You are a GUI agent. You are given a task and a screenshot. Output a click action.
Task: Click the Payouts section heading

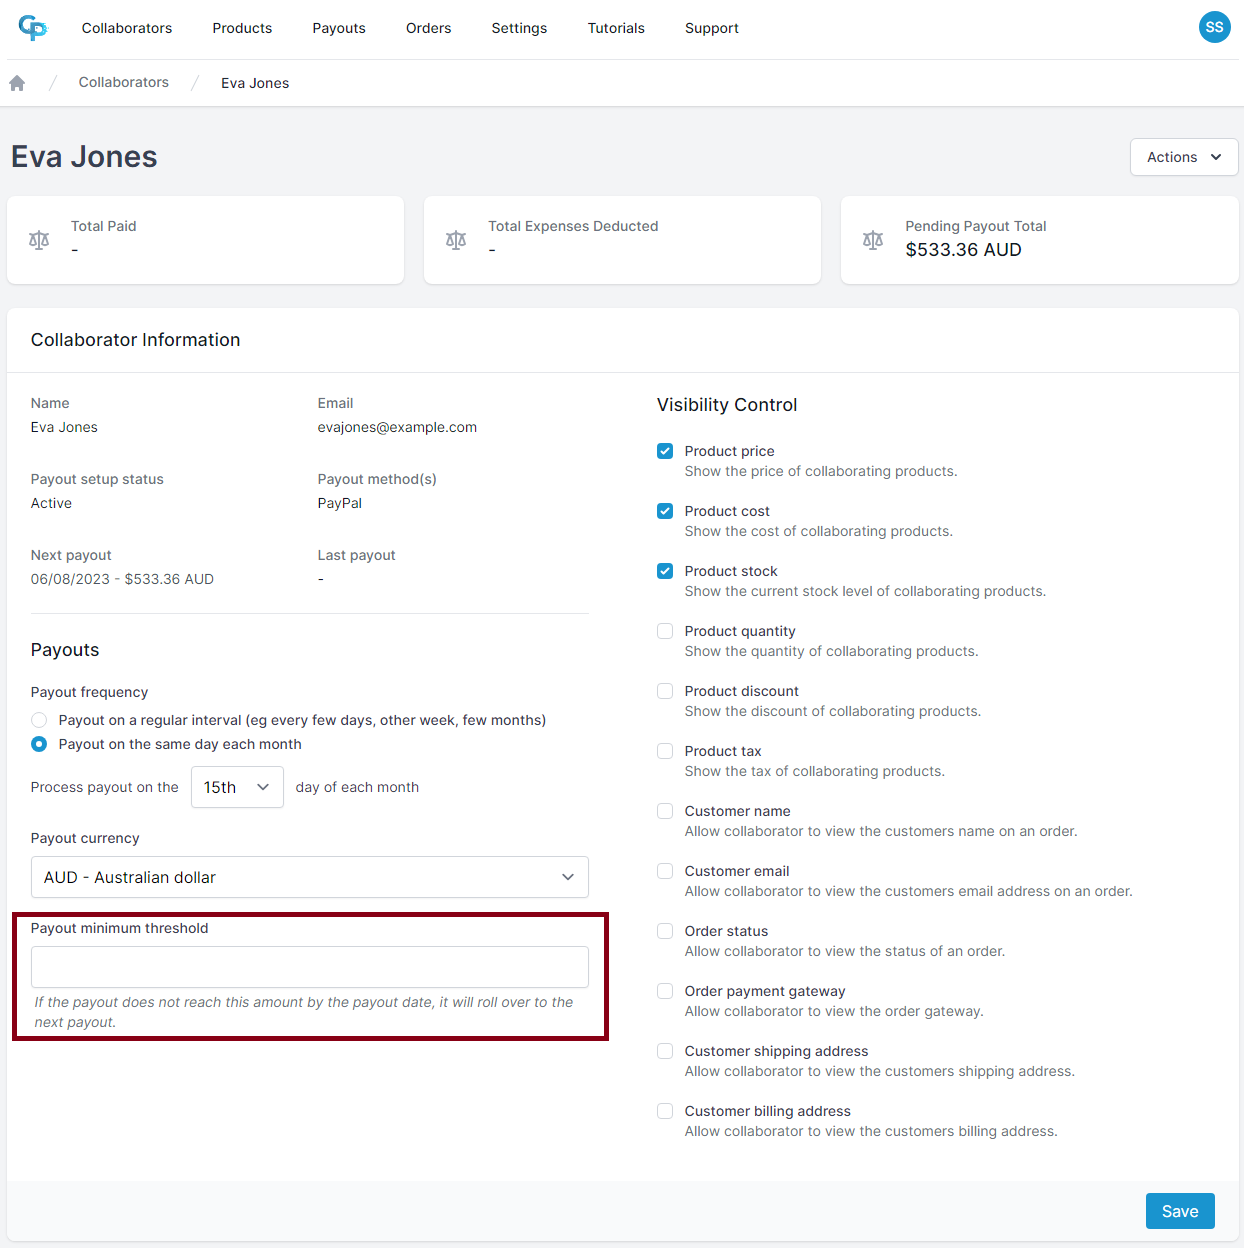click(65, 650)
